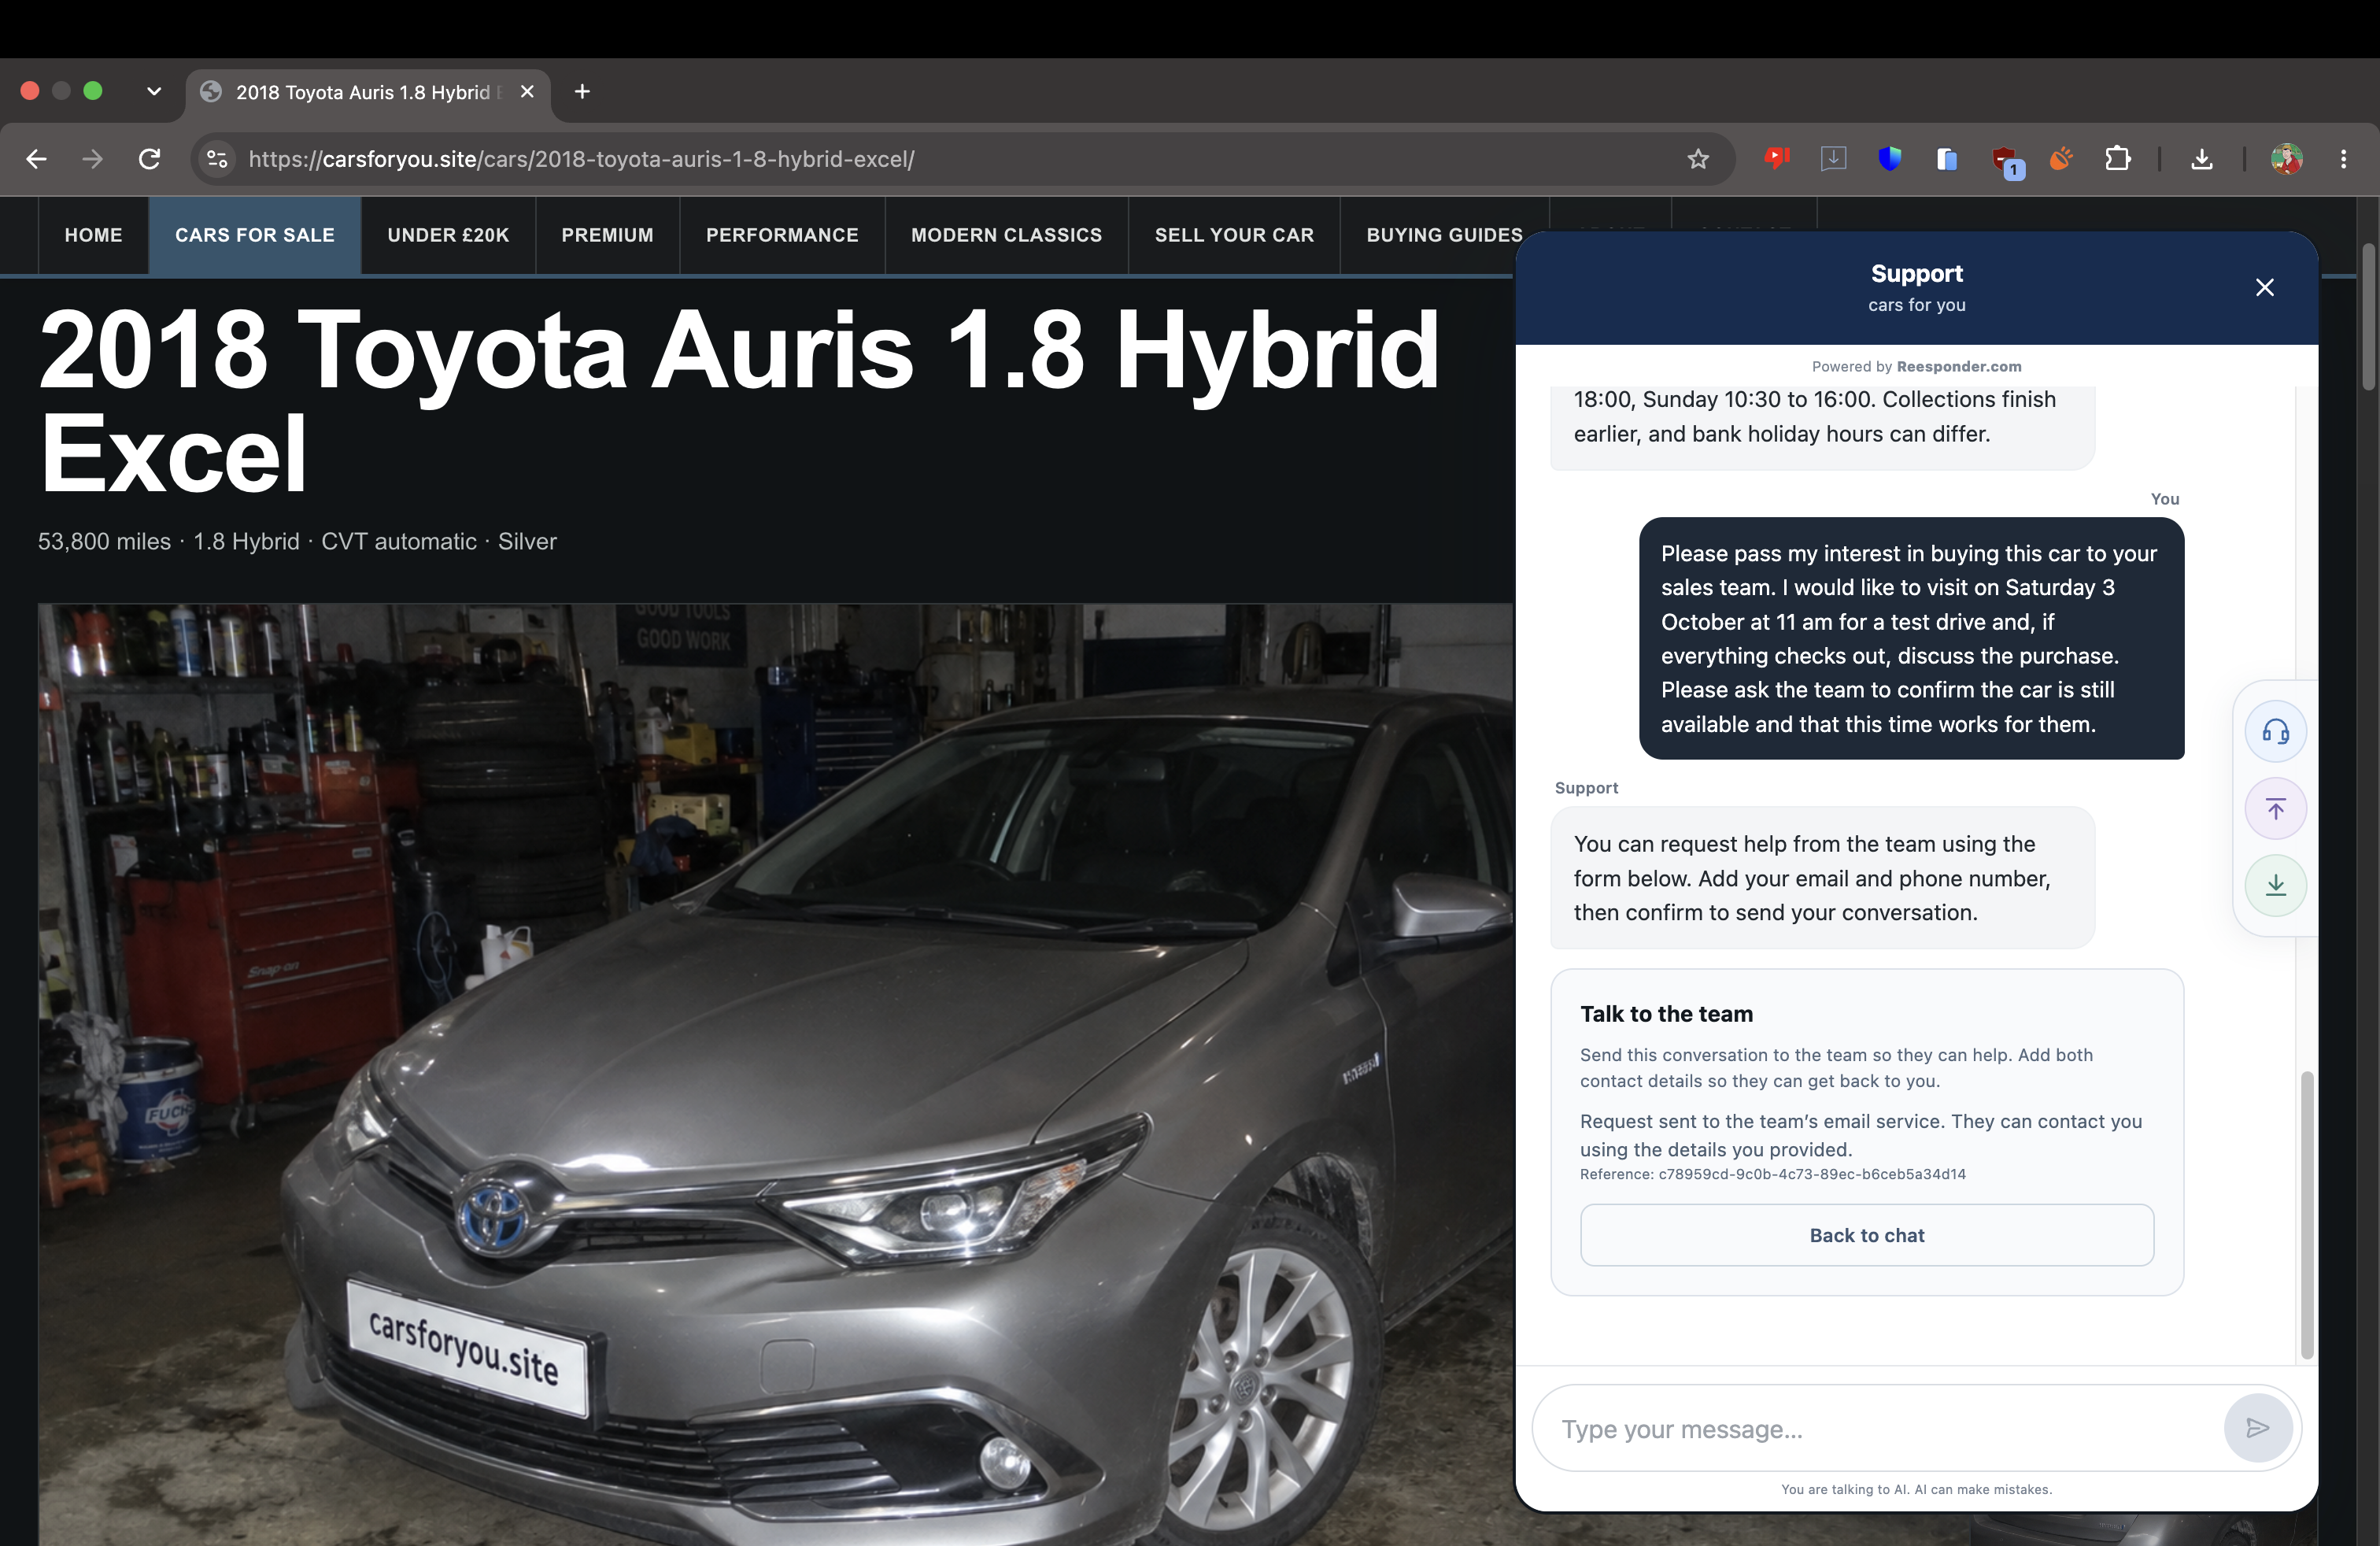Click the send message arrow button
Image resolution: width=2380 pixels, height=1546 pixels.
click(x=2257, y=1428)
